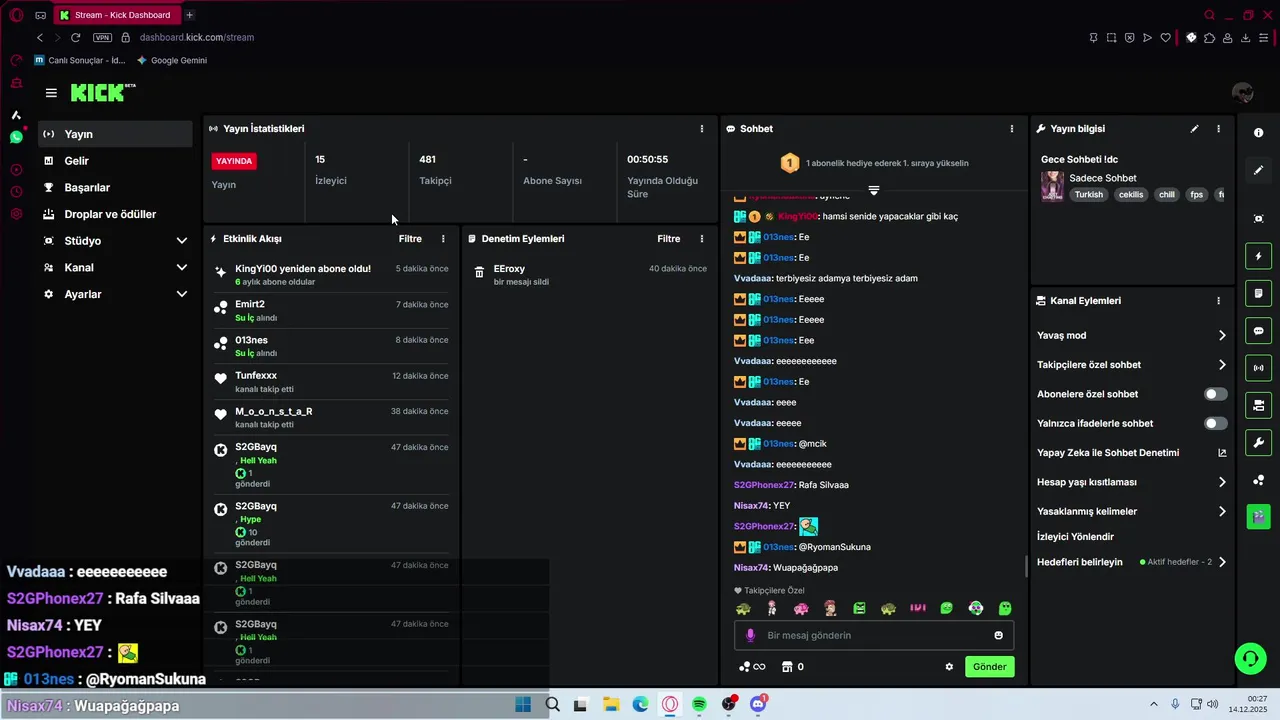The image size is (1280, 720).
Task: Click the address bar showing dashboard.kick.com/stream
Action: click(197, 37)
